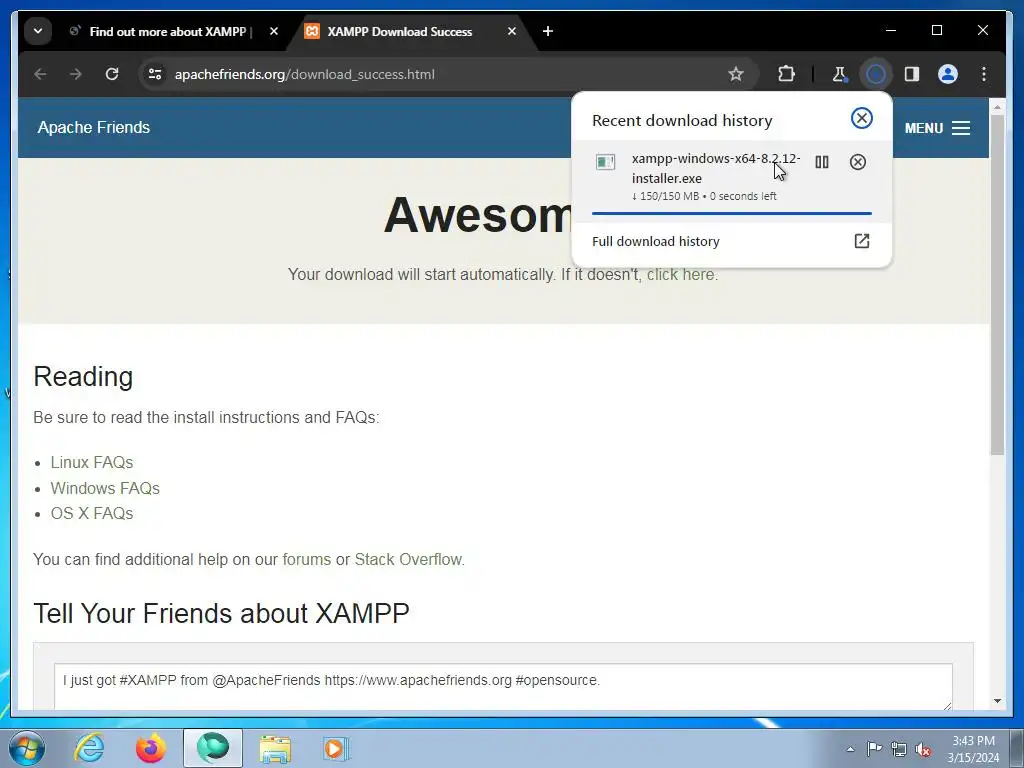Click the download progress bar
The height and width of the screenshot is (768, 1024).
[731, 214]
